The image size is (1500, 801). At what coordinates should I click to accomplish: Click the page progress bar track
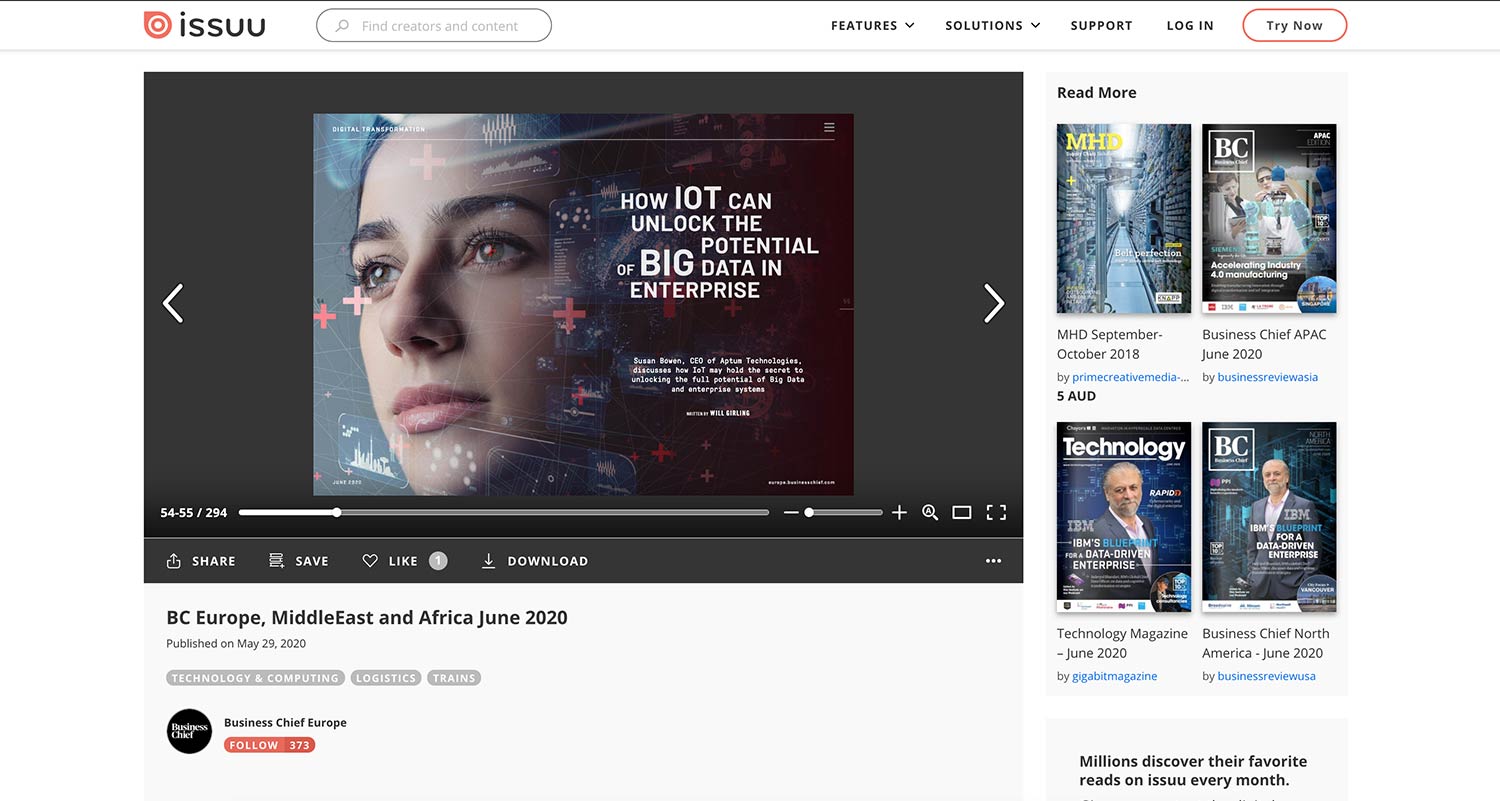pyautogui.click(x=504, y=512)
